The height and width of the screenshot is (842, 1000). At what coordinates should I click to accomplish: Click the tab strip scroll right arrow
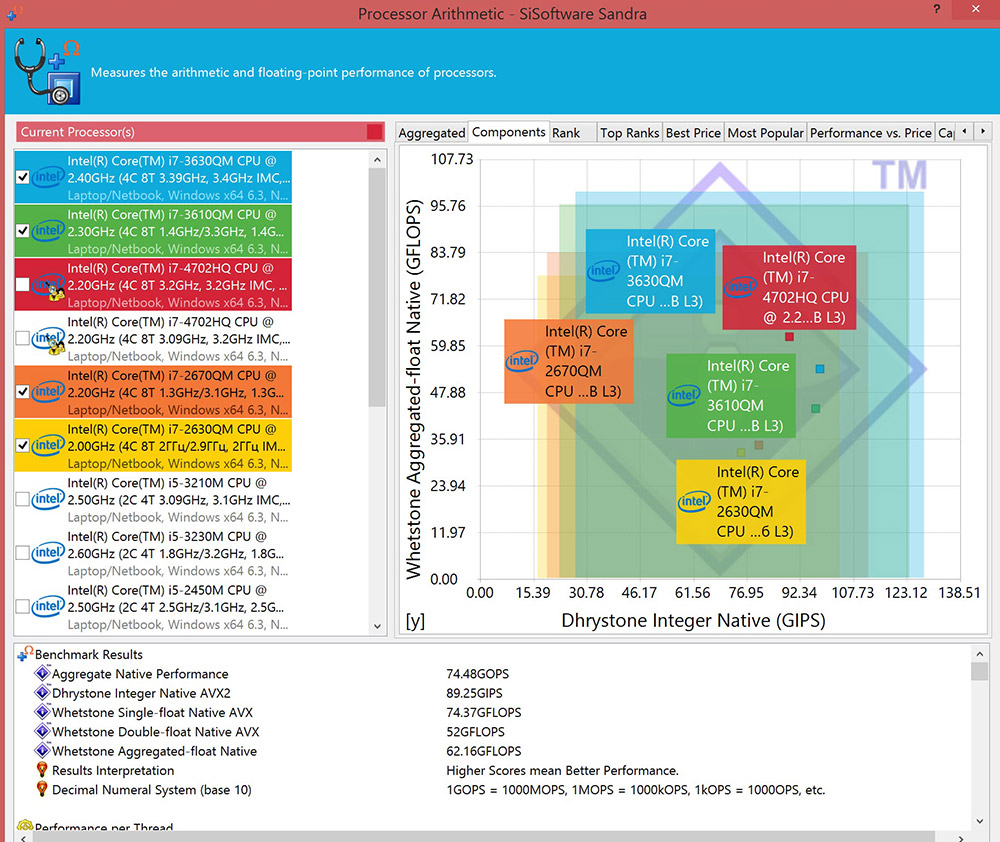point(983,131)
